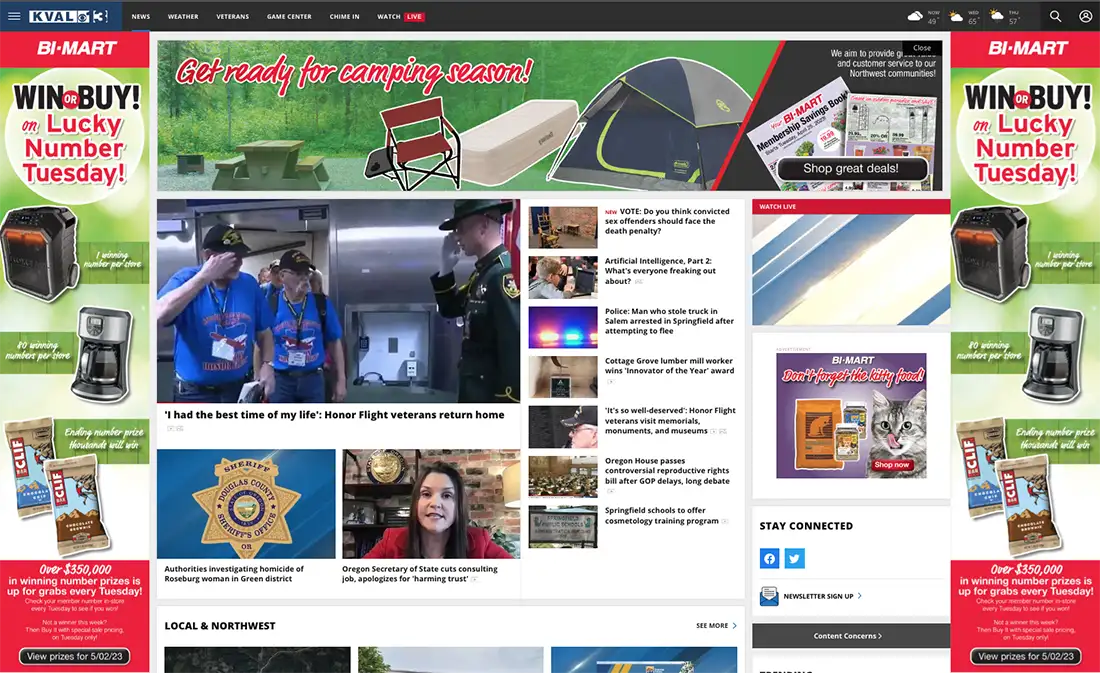
Task: Click the current weather cloud icon
Action: coord(915,15)
